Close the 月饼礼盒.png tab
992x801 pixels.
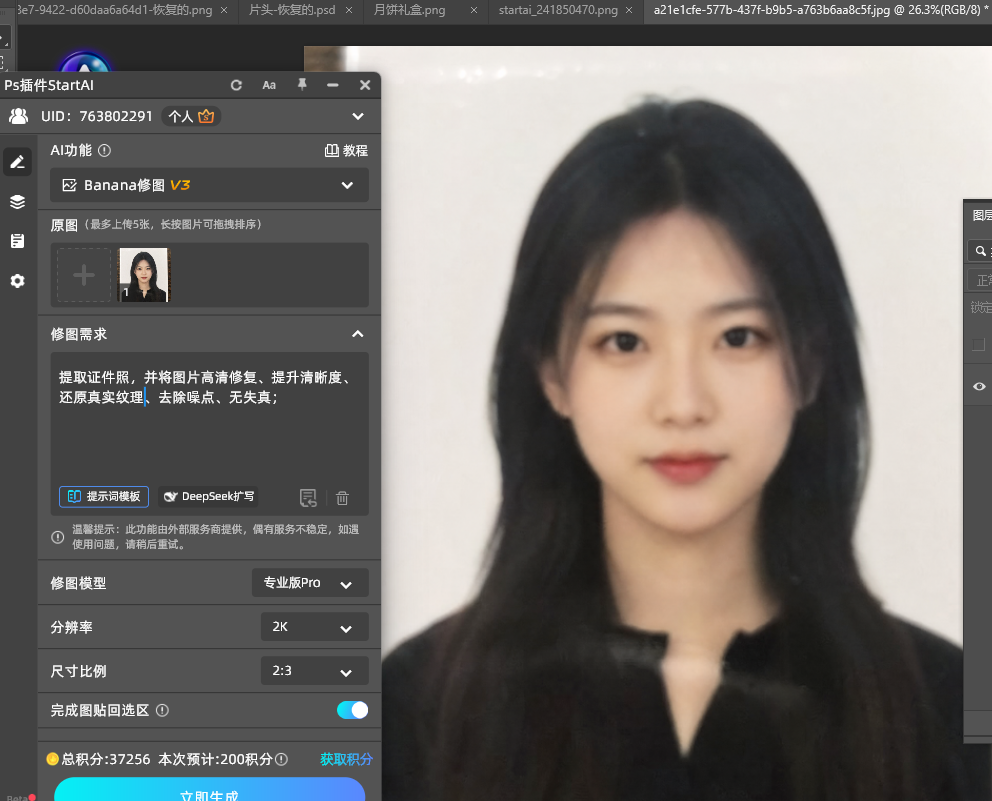click(474, 10)
